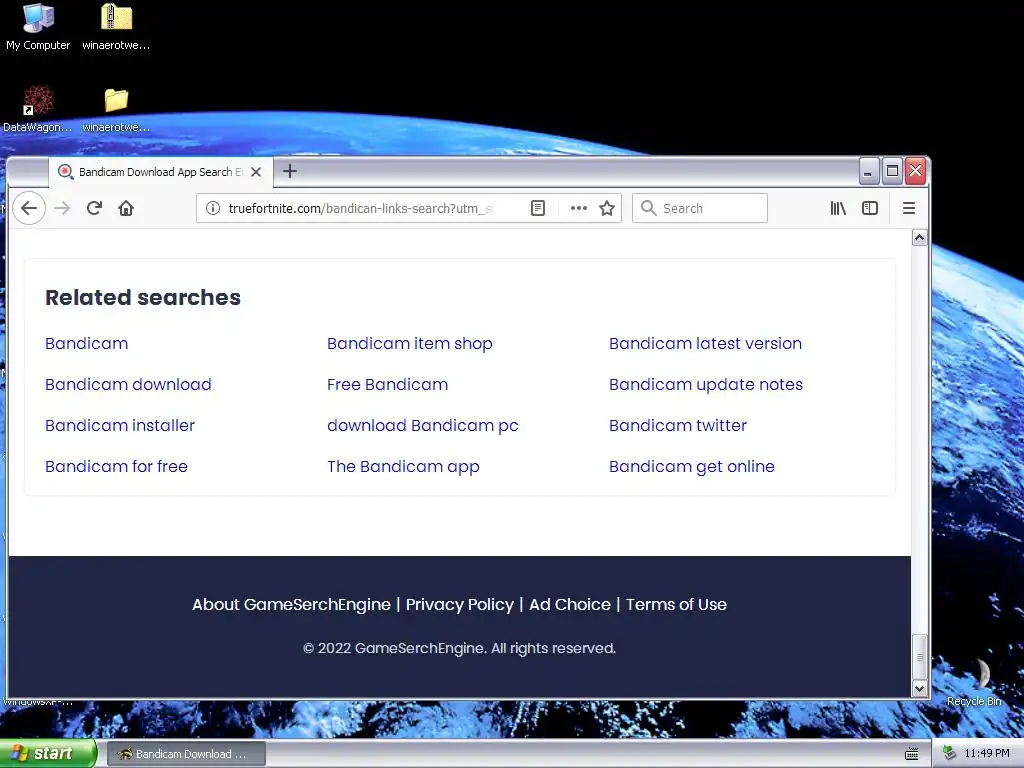This screenshot has height=768, width=1024.
Task: Open the Firefox hamburger menu
Action: [908, 208]
